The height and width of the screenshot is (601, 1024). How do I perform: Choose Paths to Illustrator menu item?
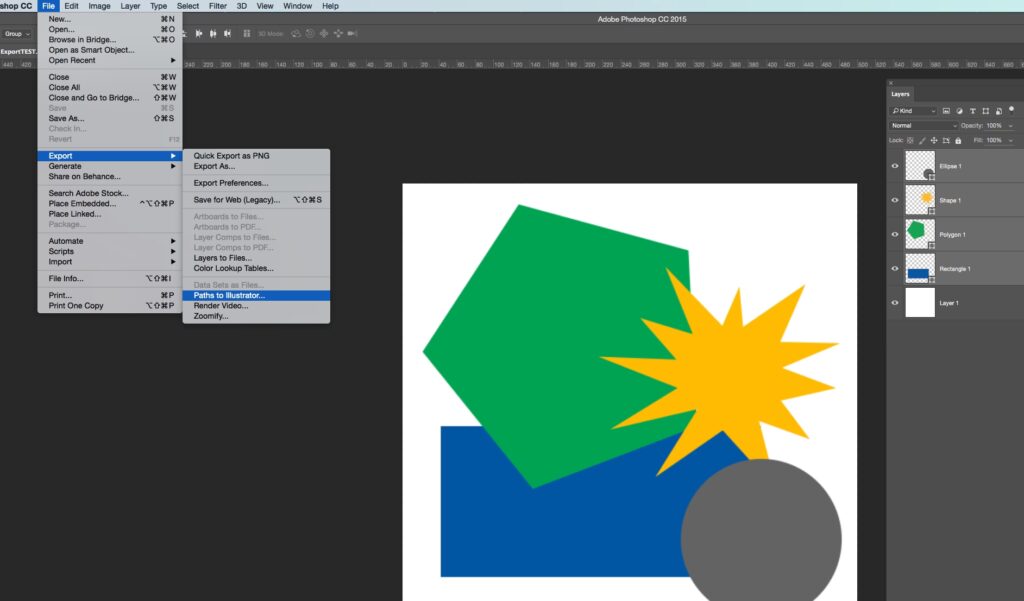tap(230, 295)
